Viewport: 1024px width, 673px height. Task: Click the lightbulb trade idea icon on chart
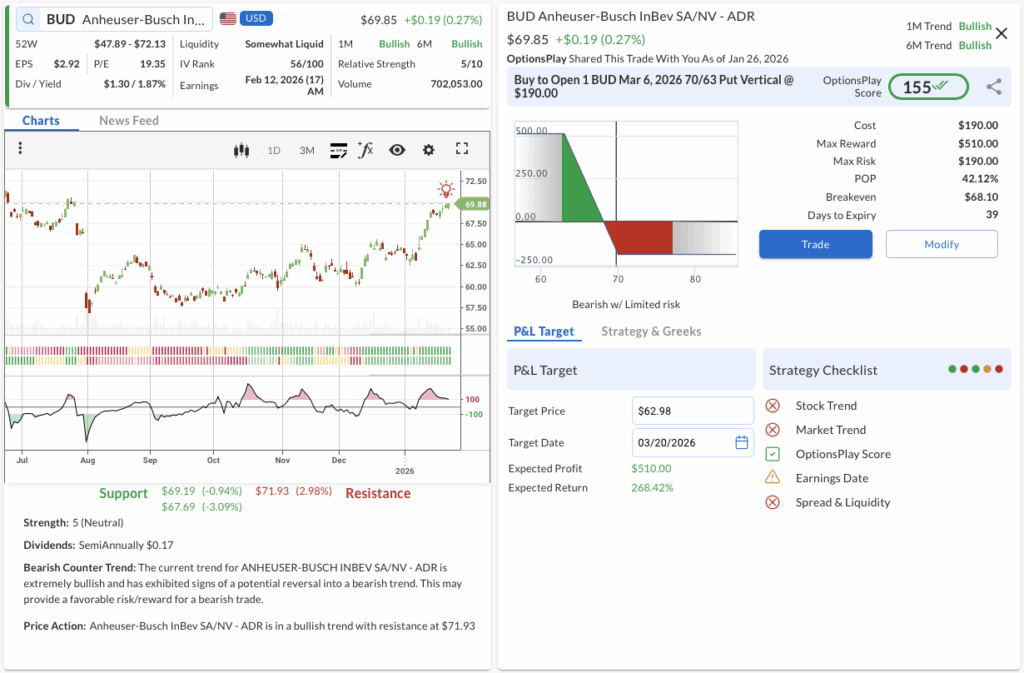(446, 189)
